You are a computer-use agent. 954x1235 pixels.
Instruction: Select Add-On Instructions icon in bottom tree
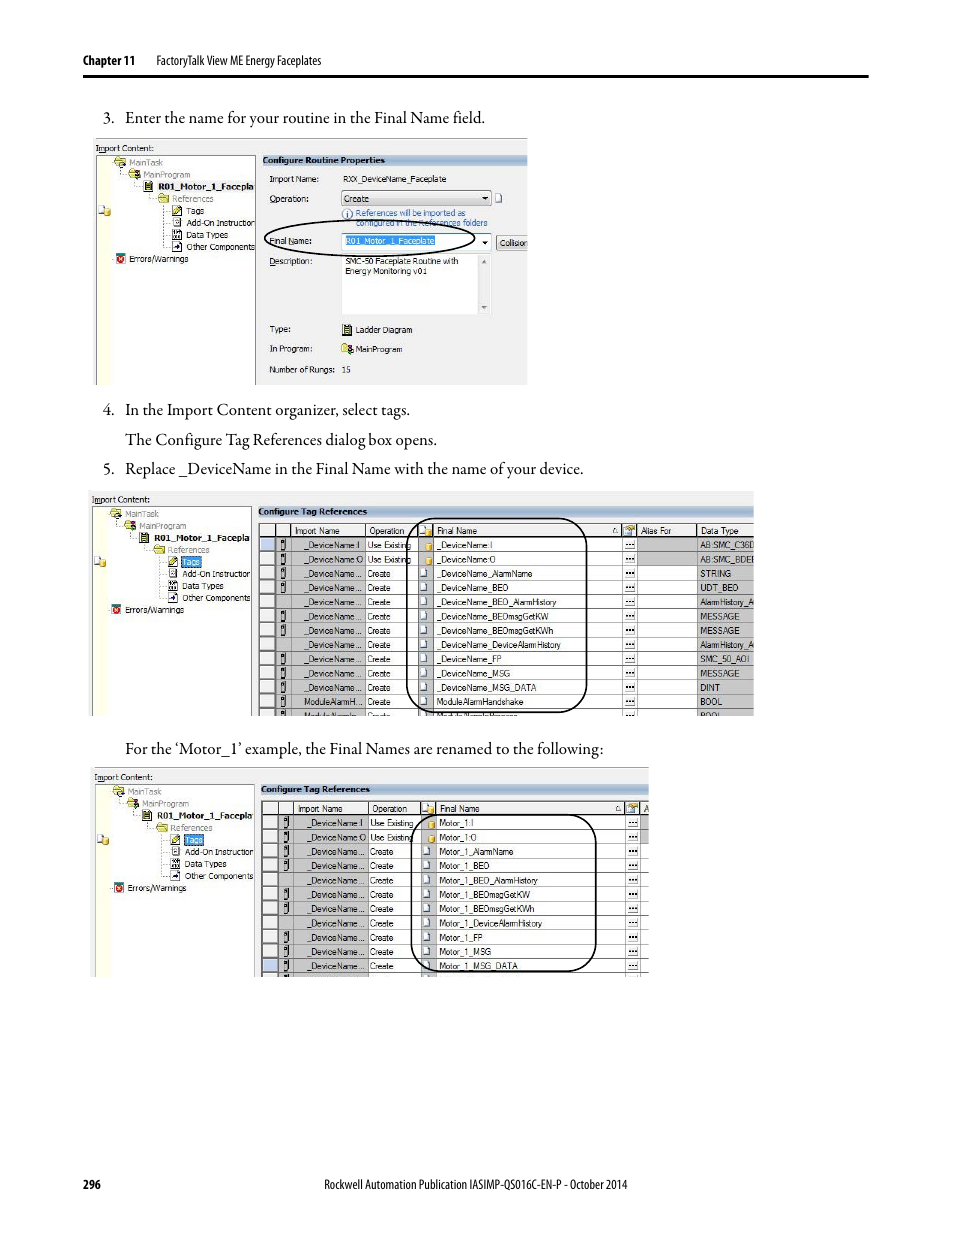(176, 852)
